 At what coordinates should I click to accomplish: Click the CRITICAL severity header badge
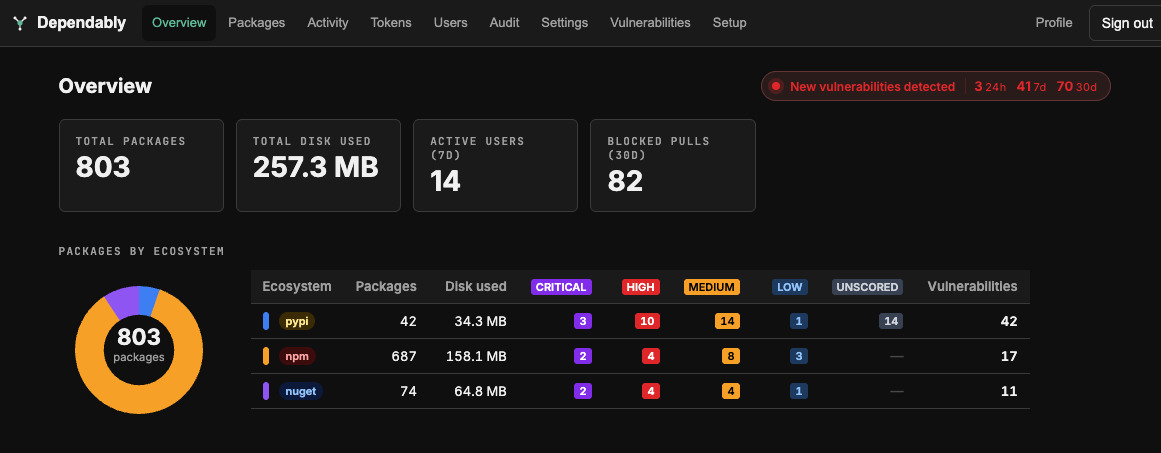(561, 287)
